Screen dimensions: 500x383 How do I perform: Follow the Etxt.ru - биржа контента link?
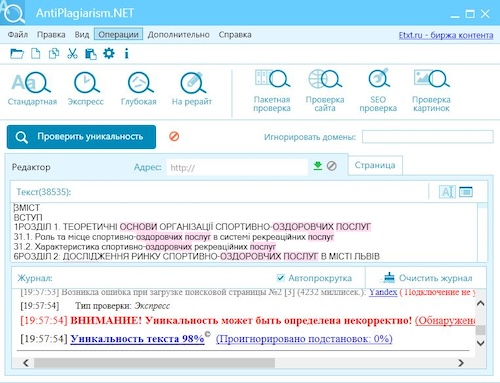click(x=446, y=35)
